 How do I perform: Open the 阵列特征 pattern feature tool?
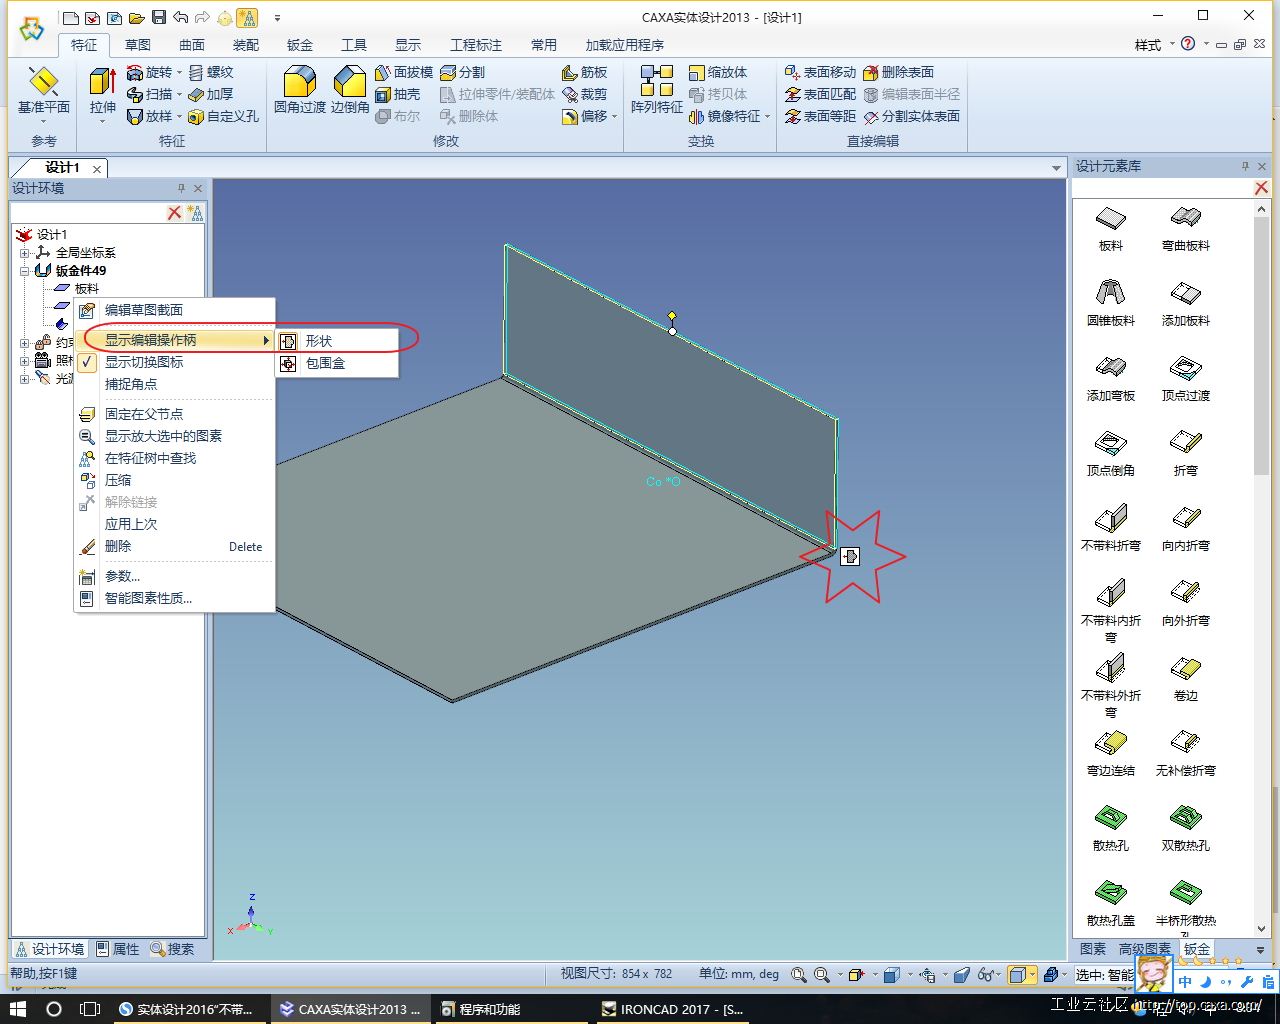(656, 84)
